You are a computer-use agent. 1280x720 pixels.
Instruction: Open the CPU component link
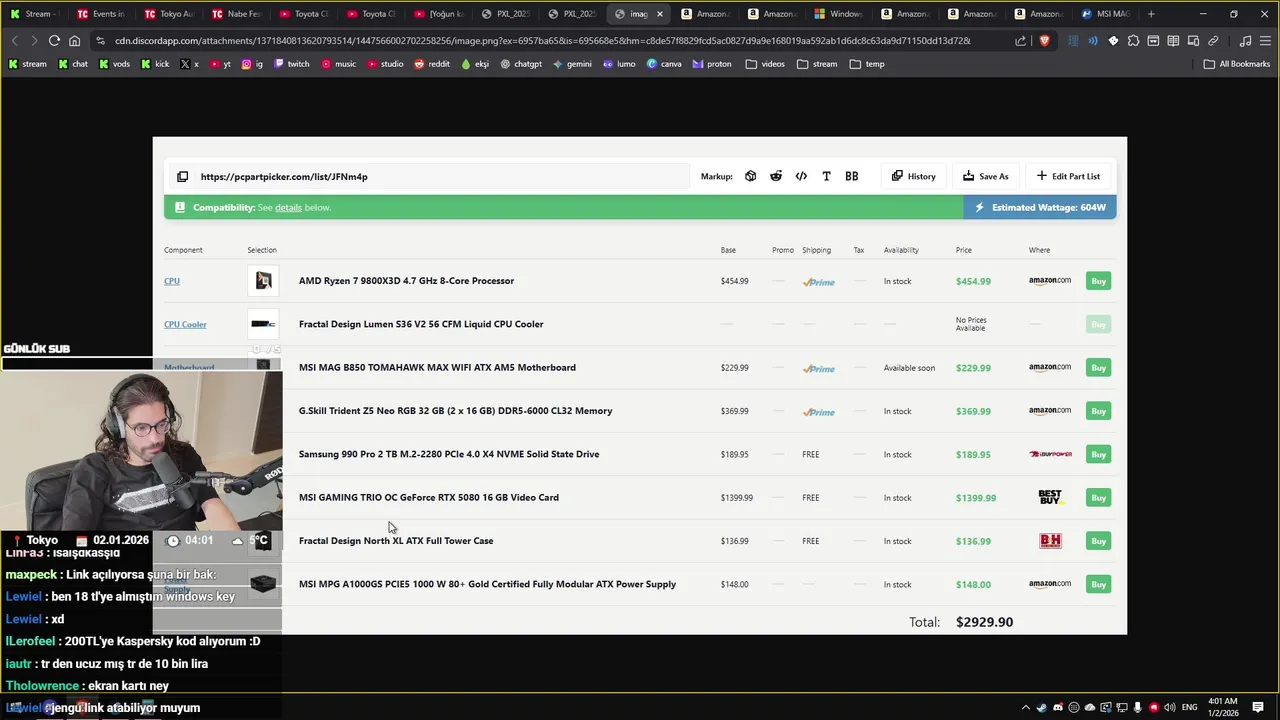pos(172,281)
